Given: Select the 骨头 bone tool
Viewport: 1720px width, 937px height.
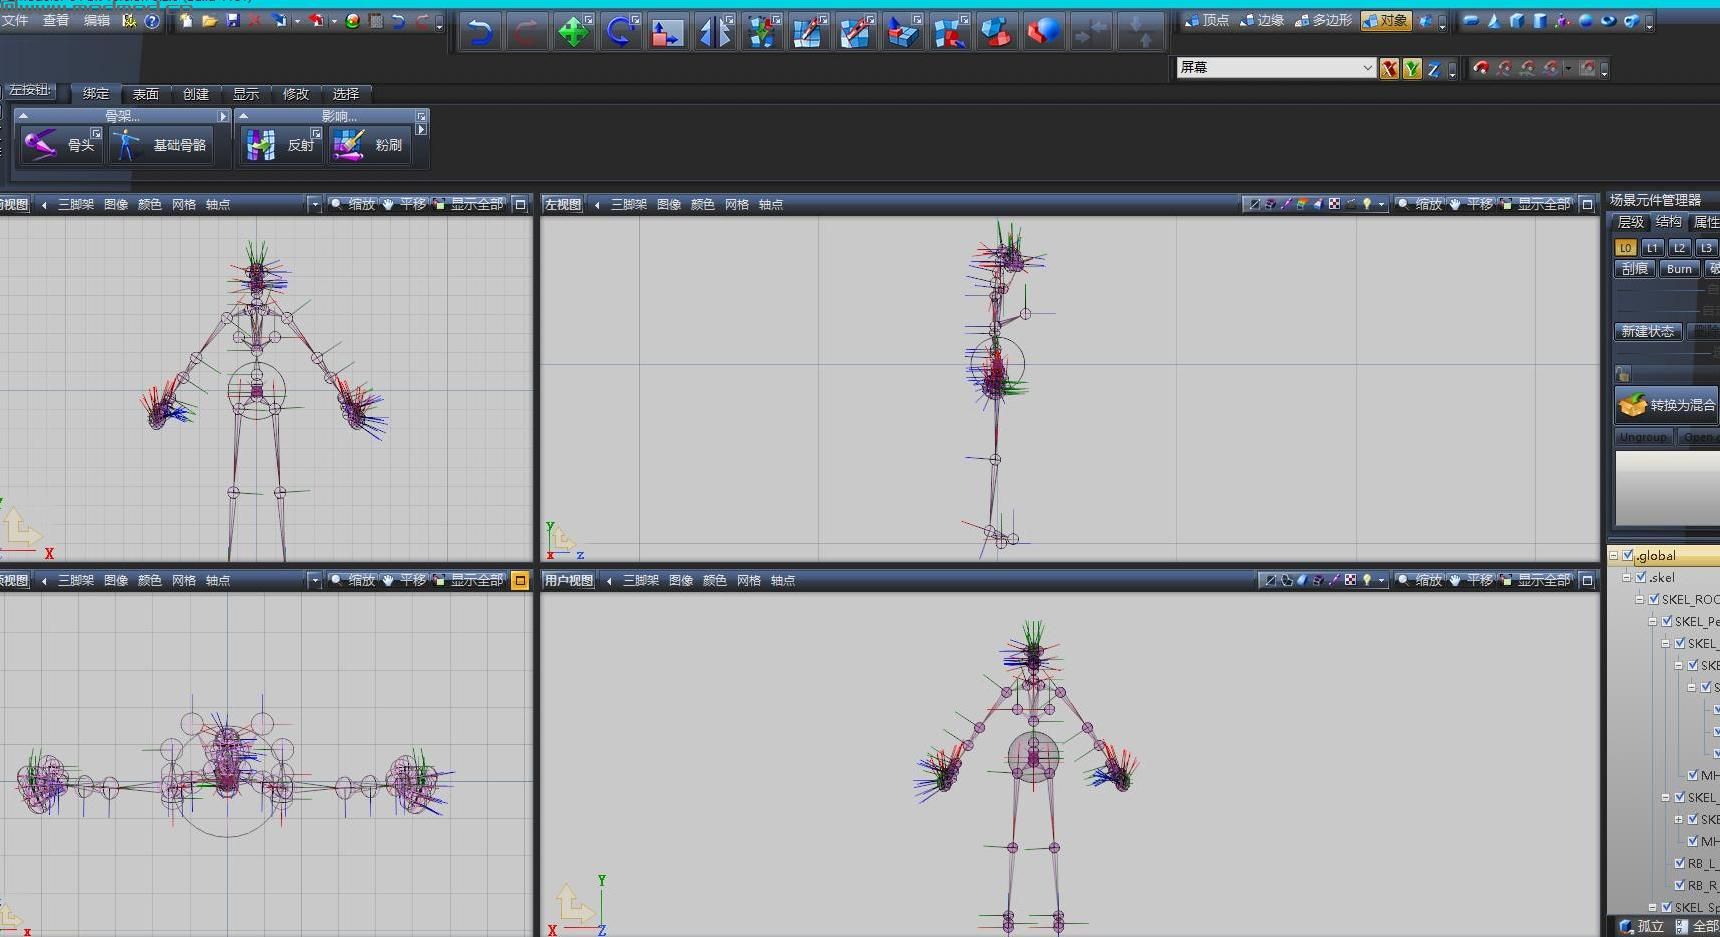Looking at the screenshot, I should [x=60, y=145].
